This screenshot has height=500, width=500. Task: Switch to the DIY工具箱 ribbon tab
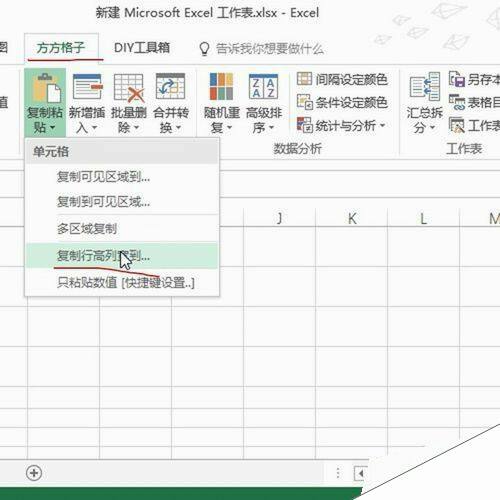142,48
